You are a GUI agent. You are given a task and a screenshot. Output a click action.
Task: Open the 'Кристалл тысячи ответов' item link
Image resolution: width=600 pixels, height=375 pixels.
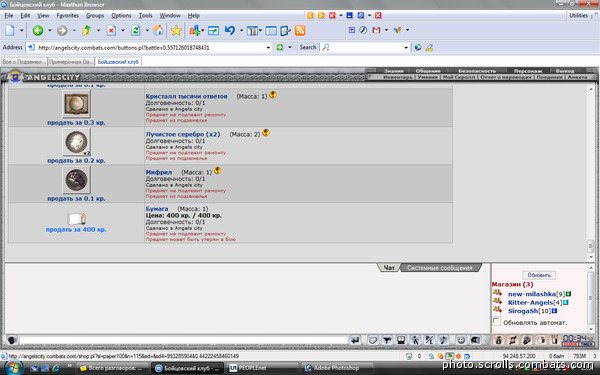pyautogui.click(x=186, y=96)
